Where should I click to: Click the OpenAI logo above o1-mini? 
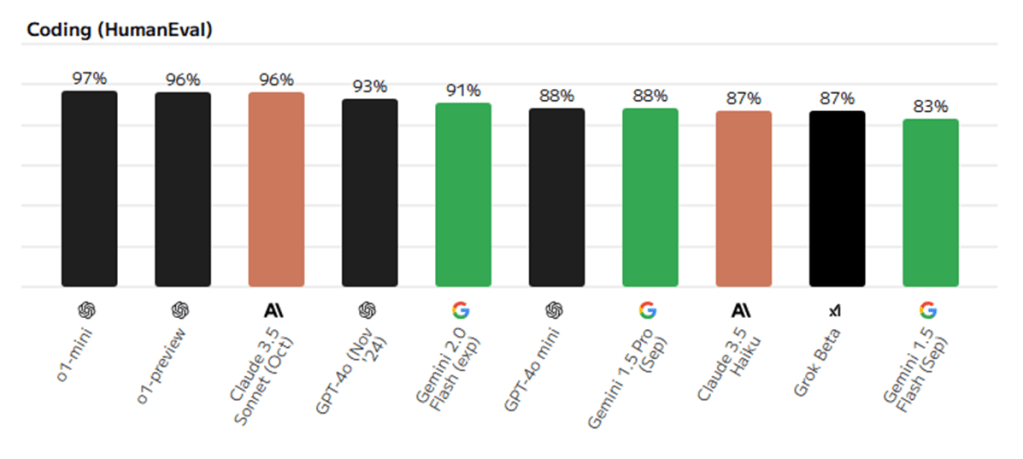tap(88, 310)
